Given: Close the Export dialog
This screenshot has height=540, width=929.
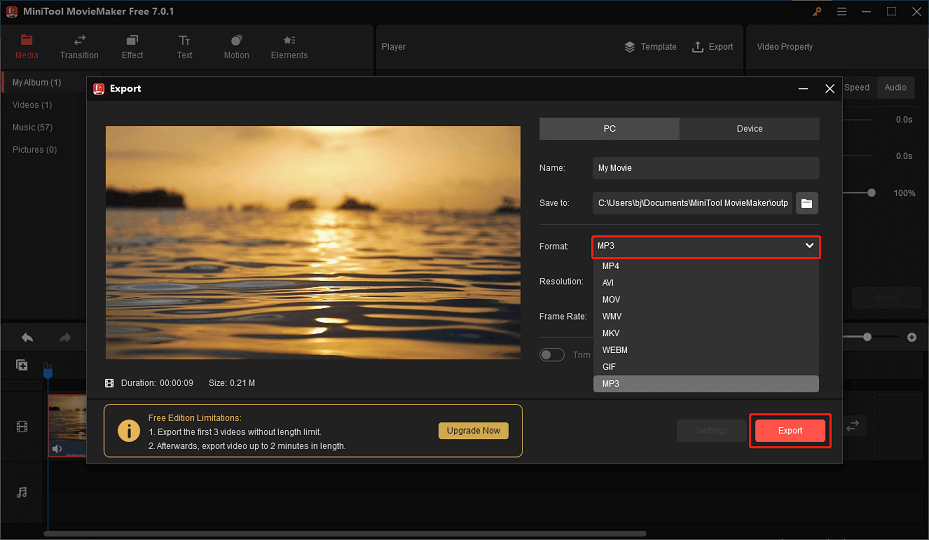Looking at the screenshot, I should coord(829,88).
